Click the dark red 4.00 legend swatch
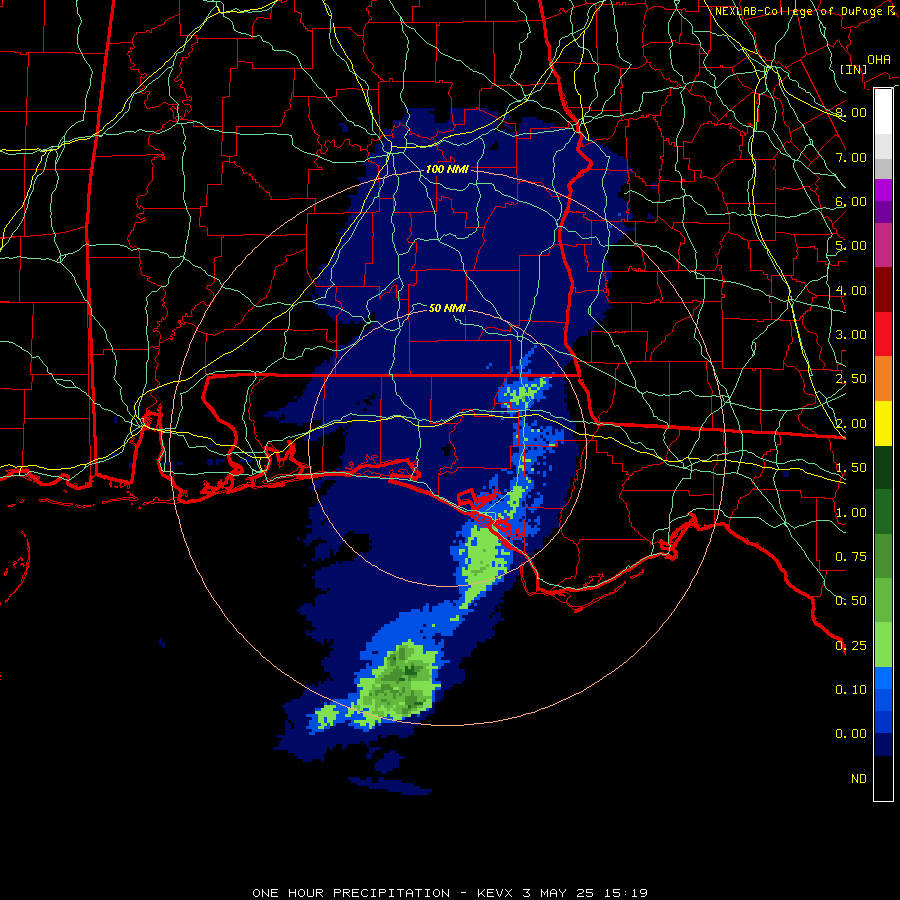Image resolution: width=900 pixels, height=900 pixels. 883,290
